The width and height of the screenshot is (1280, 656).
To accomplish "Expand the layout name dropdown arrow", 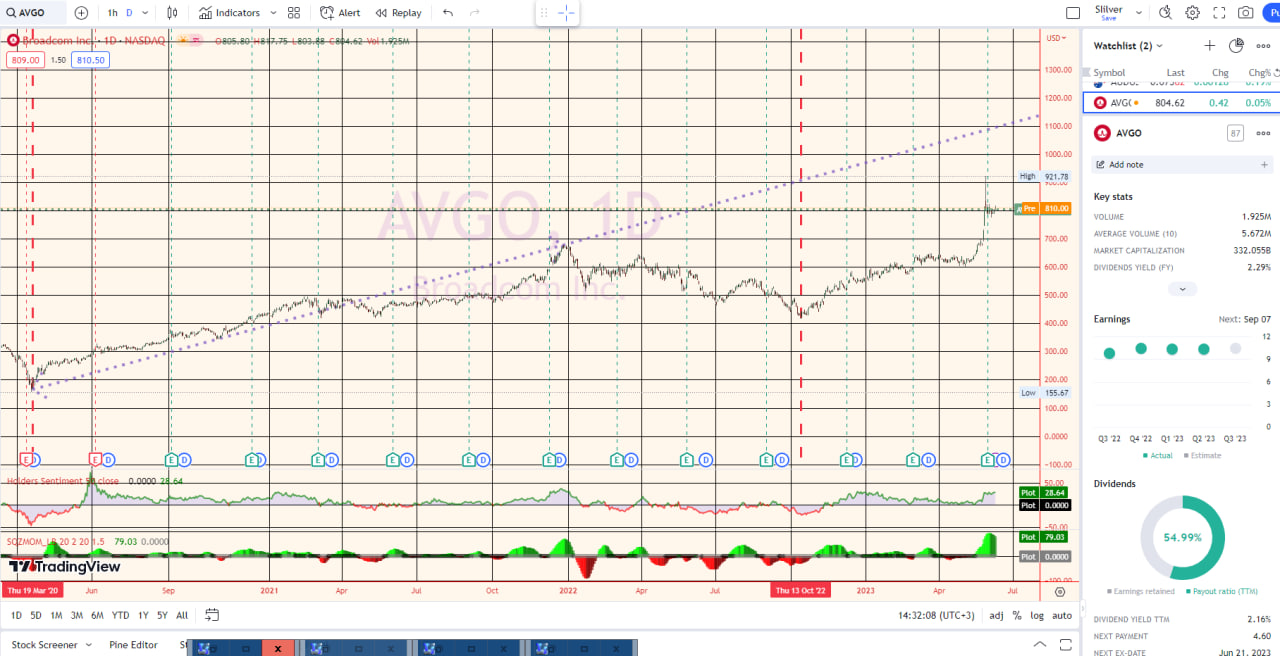I will coord(1137,13).
